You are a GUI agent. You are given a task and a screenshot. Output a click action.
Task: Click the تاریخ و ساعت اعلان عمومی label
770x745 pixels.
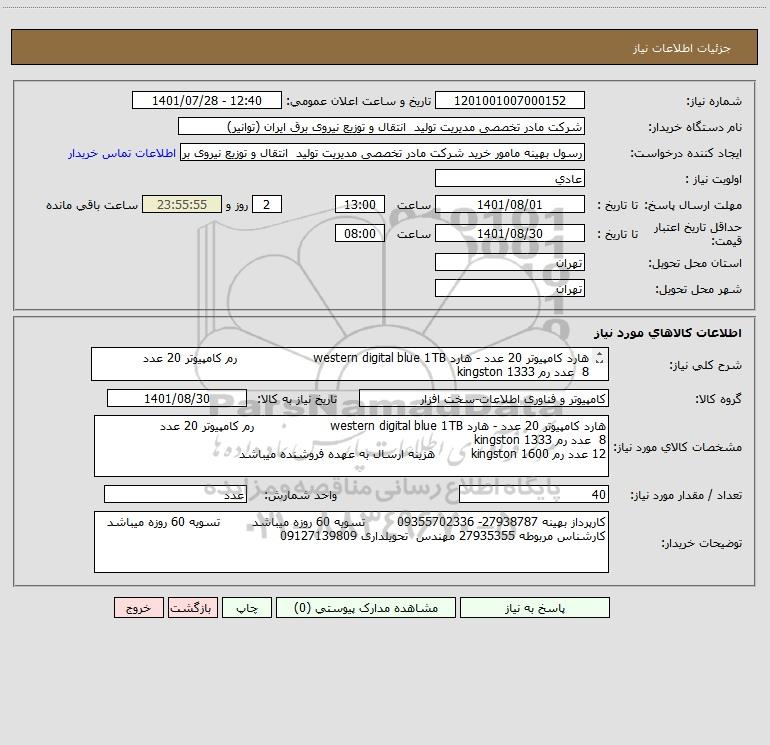click(x=359, y=101)
